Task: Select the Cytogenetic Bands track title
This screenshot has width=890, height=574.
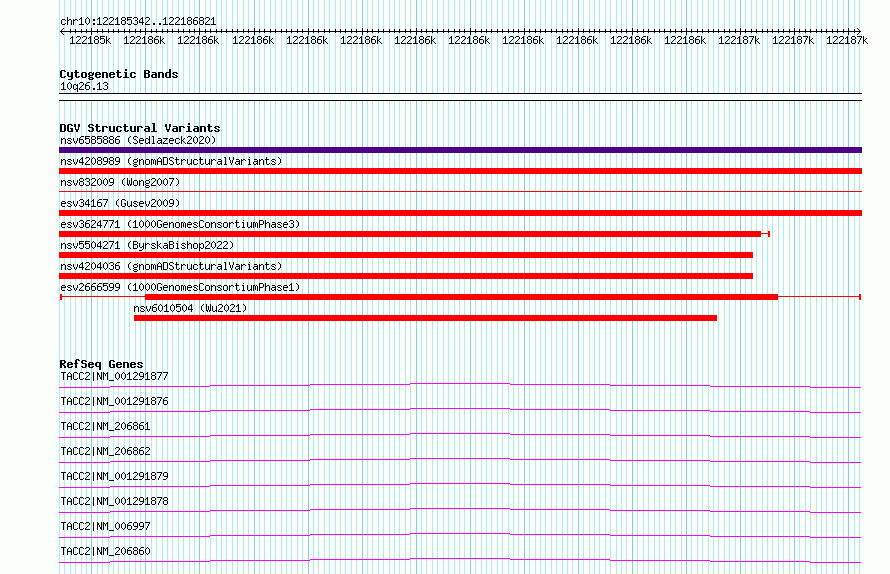Action: tap(119, 74)
